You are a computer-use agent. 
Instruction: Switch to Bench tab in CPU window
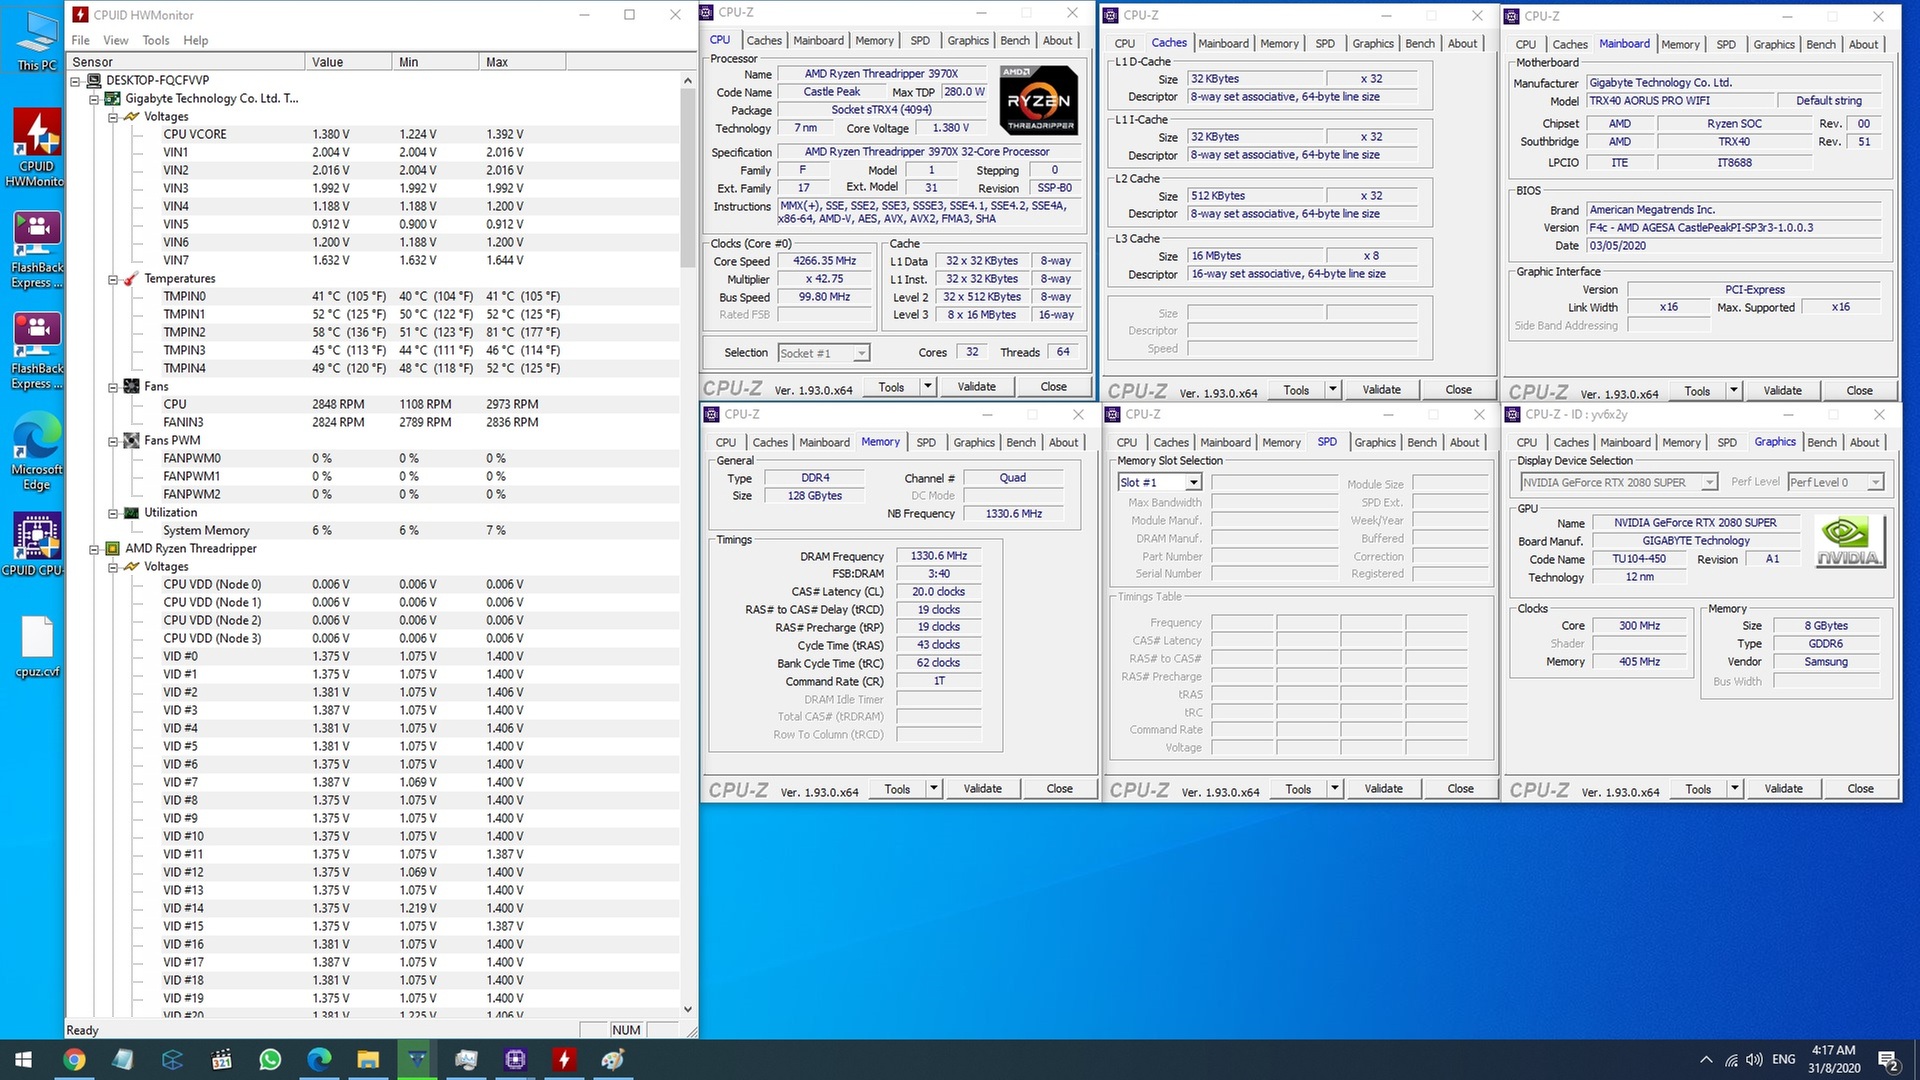click(1014, 41)
